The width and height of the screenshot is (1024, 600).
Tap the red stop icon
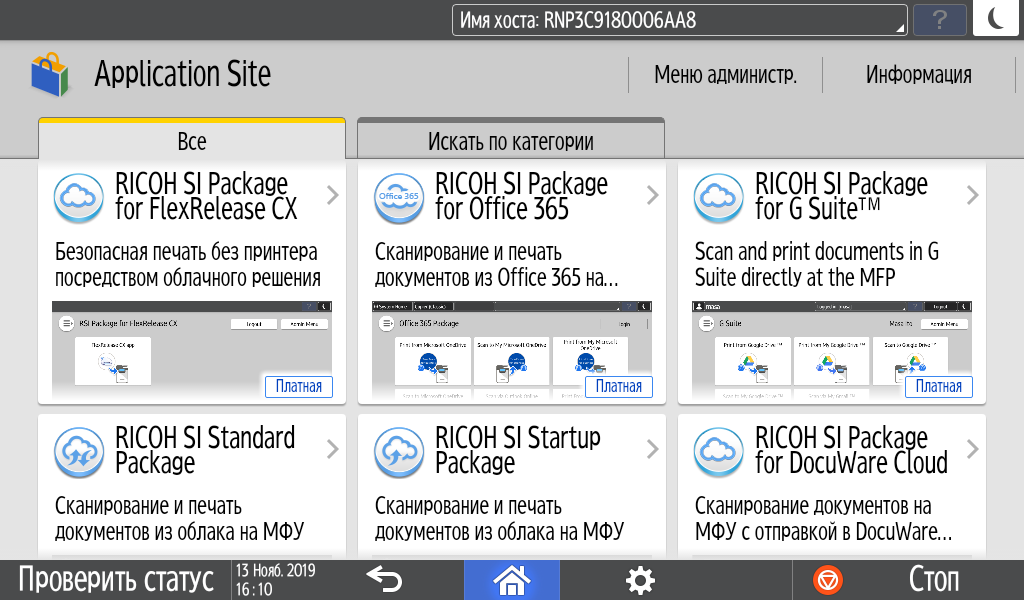[827, 580]
